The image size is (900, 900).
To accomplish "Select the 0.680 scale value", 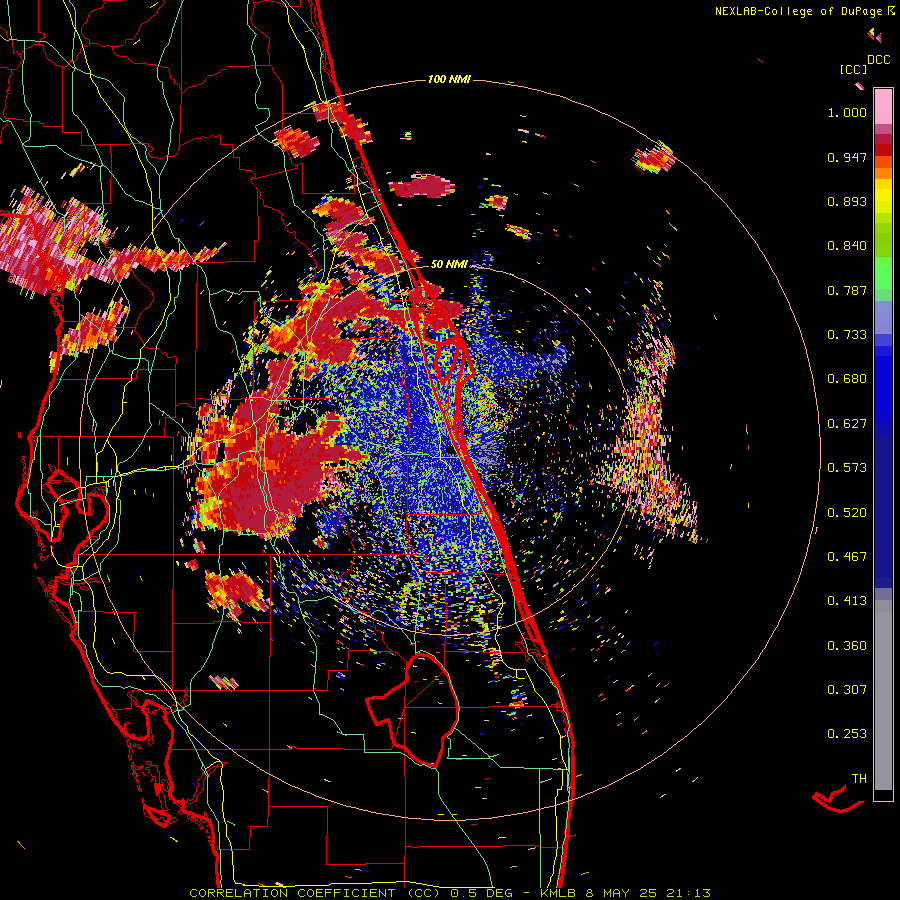I will (847, 379).
